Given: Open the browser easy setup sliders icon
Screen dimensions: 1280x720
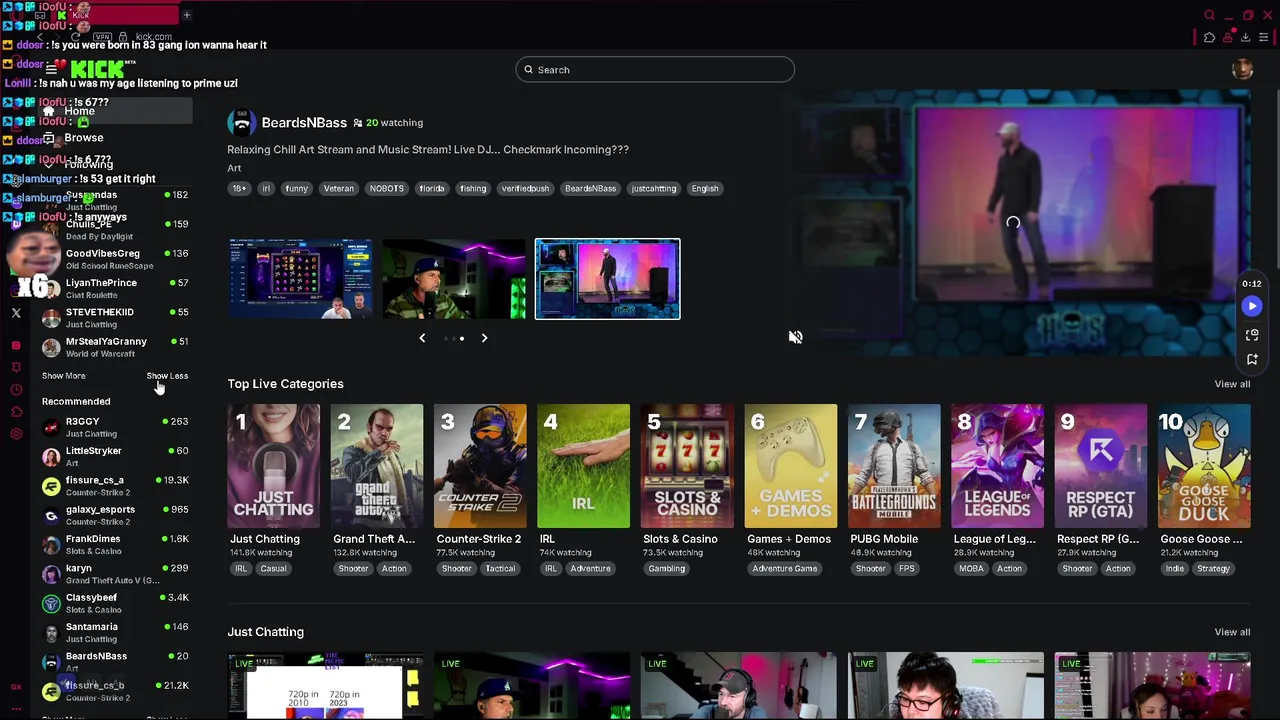Looking at the screenshot, I should pyautogui.click(x=1263, y=37).
